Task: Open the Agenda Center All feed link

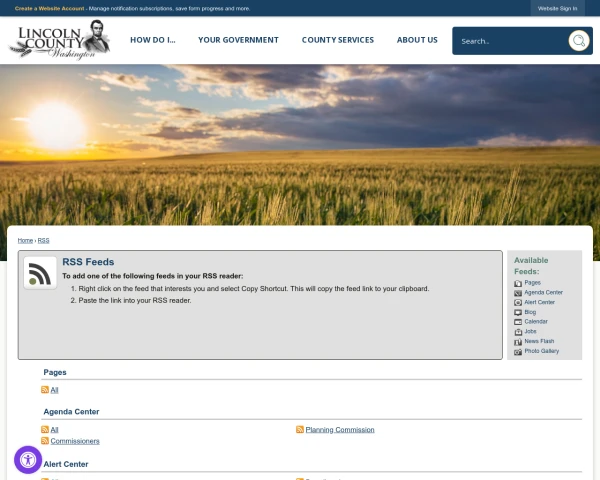Action: pos(54,430)
